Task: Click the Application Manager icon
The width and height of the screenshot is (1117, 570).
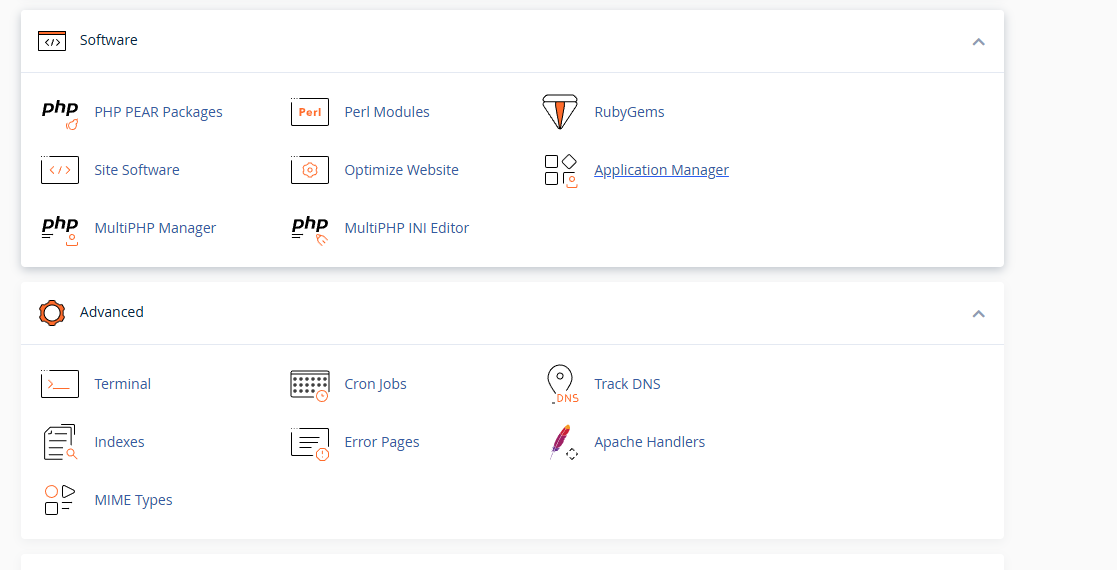Action: click(x=560, y=170)
